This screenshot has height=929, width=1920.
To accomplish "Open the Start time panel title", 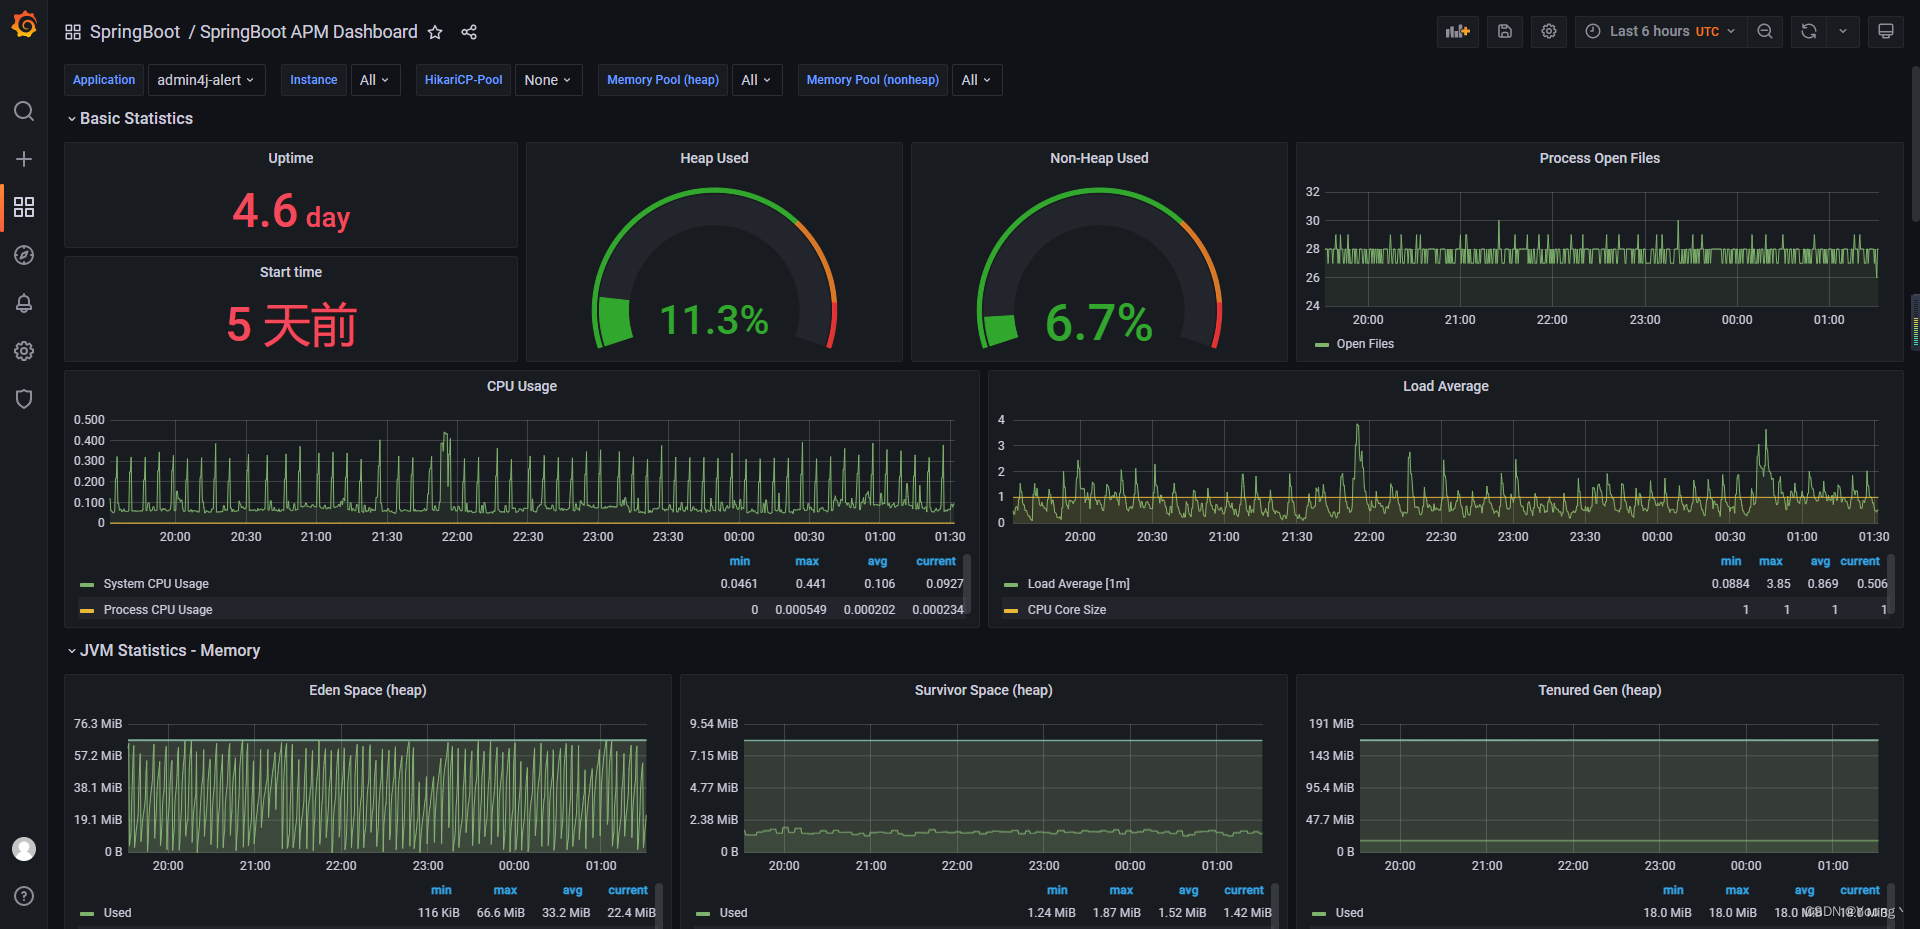I will click(291, 272).
